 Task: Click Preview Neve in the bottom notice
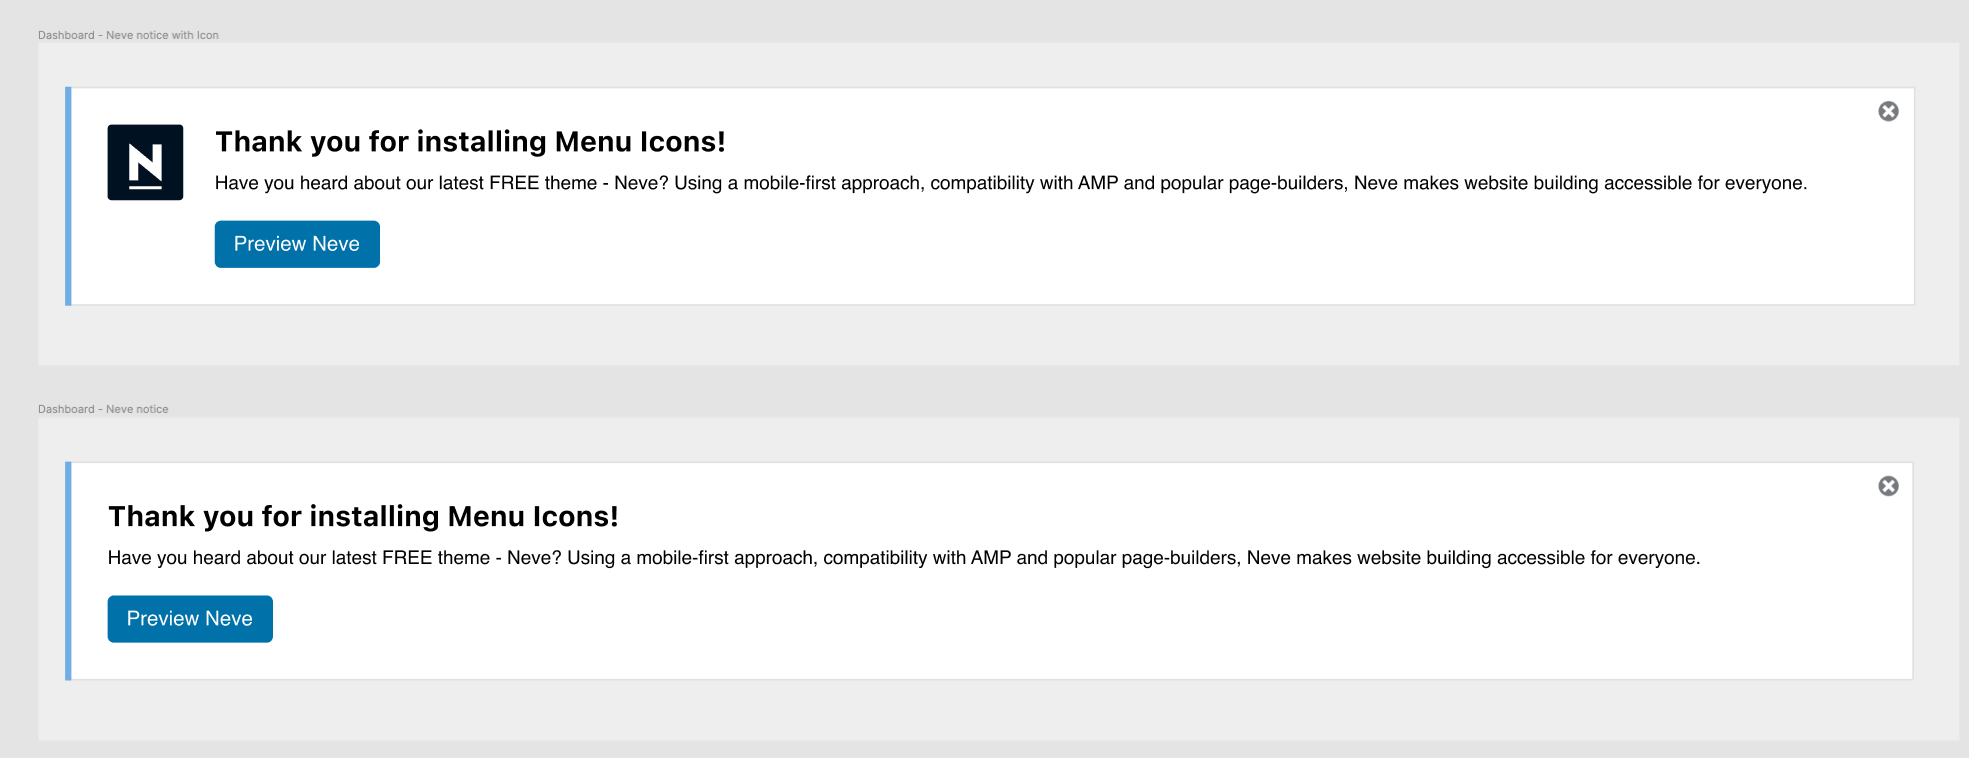click(x=189, y=618)
